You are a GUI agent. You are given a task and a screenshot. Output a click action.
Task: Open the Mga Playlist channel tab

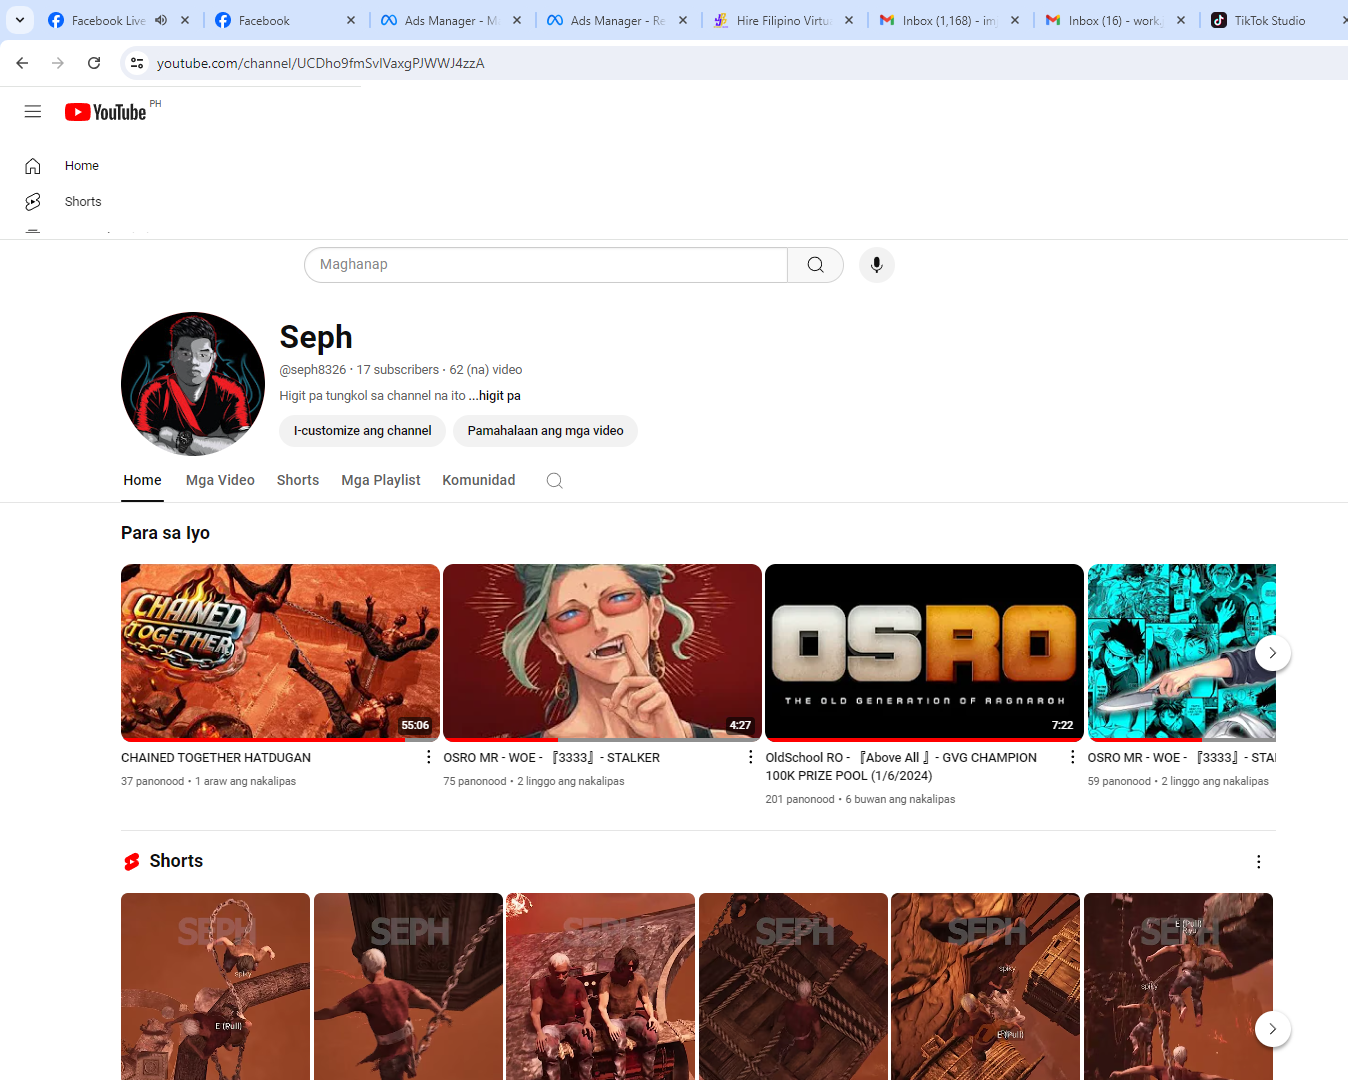coord(381,481)
